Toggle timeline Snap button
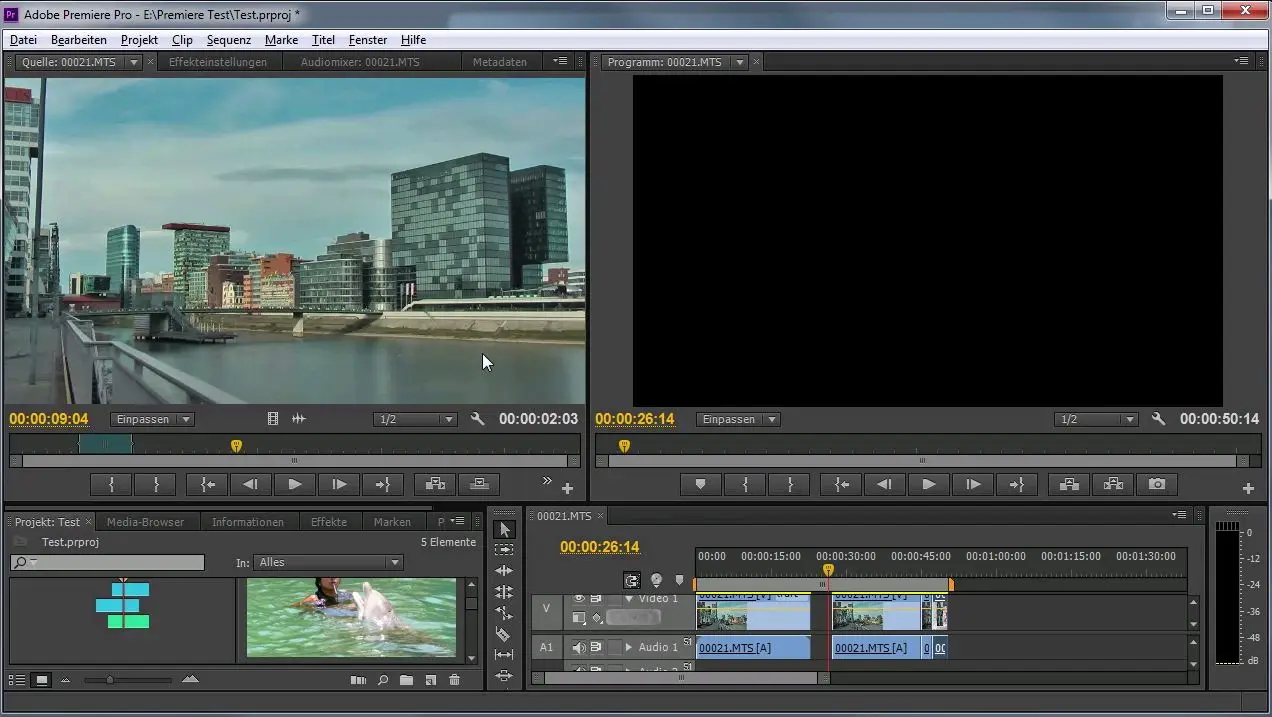Image resolution: width=1272 pixels, height=717 pixels. click(632, 580)
